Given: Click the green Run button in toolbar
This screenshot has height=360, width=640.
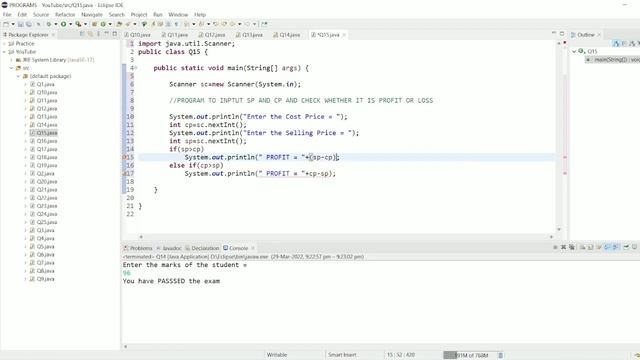Looking at the screenshot, I should 64,24.
